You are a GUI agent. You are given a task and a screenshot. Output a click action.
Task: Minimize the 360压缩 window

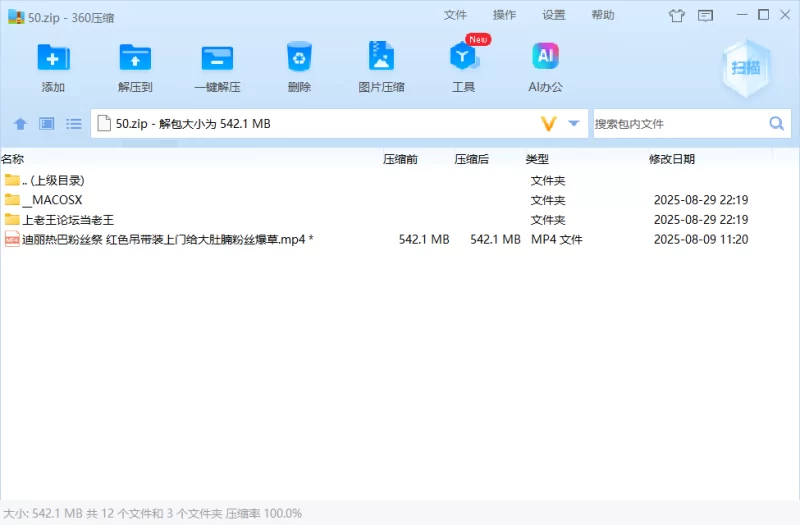742,15
